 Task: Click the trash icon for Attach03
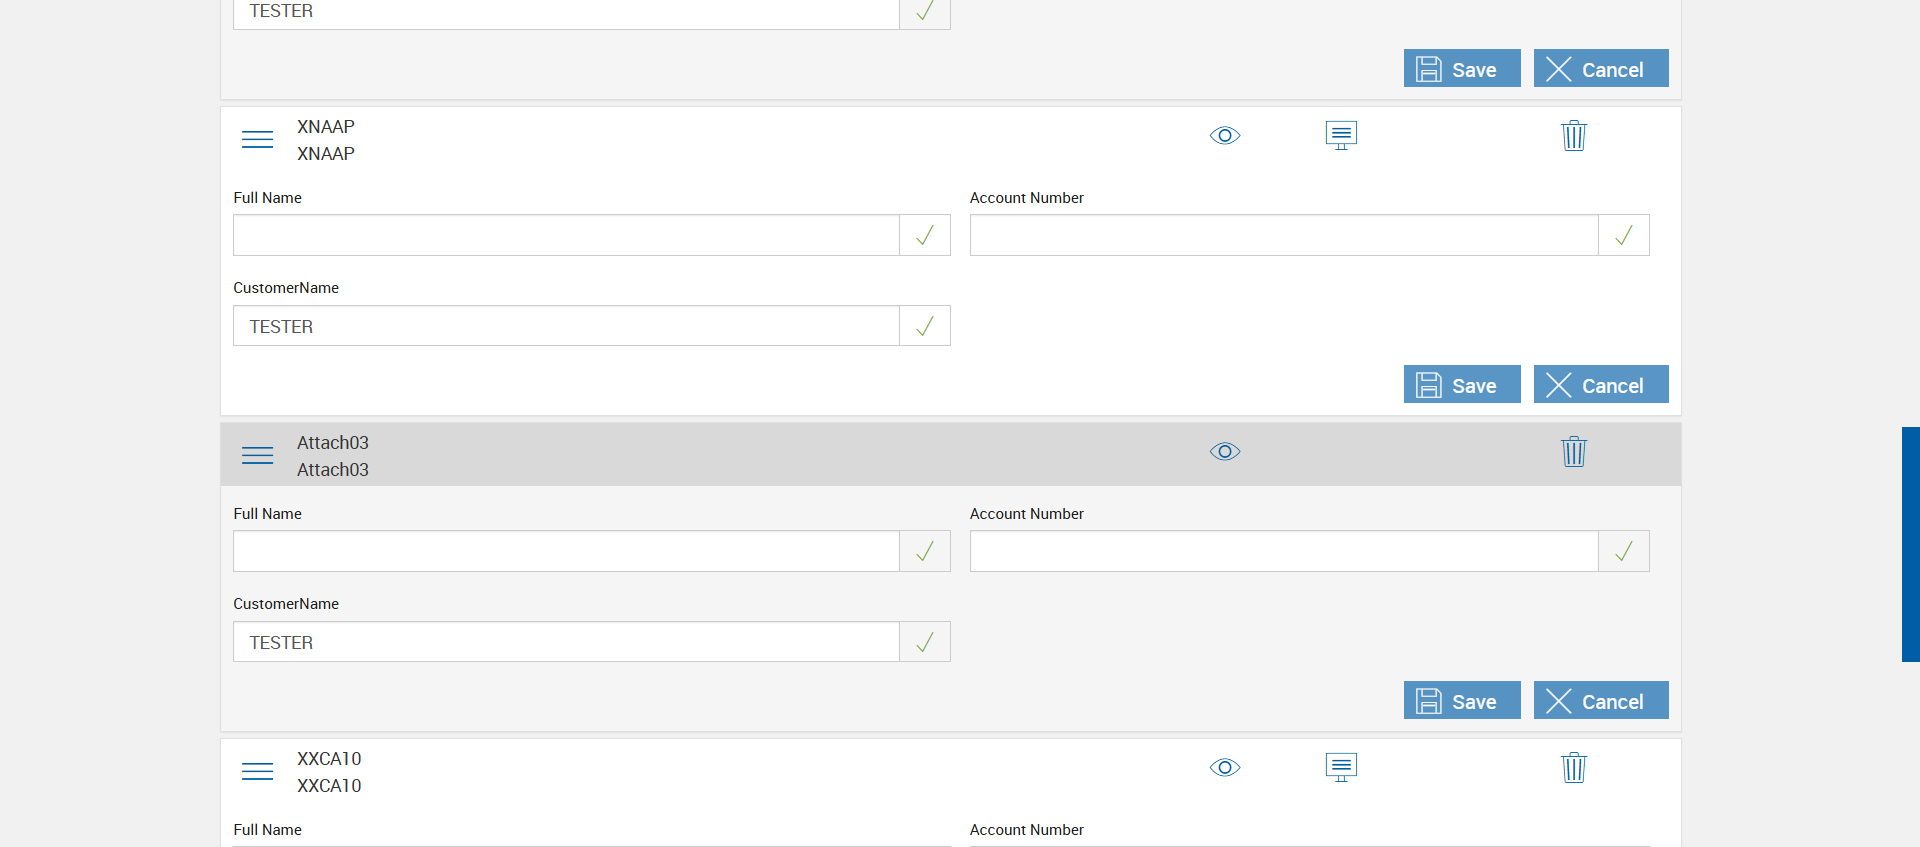(1573, 452)
